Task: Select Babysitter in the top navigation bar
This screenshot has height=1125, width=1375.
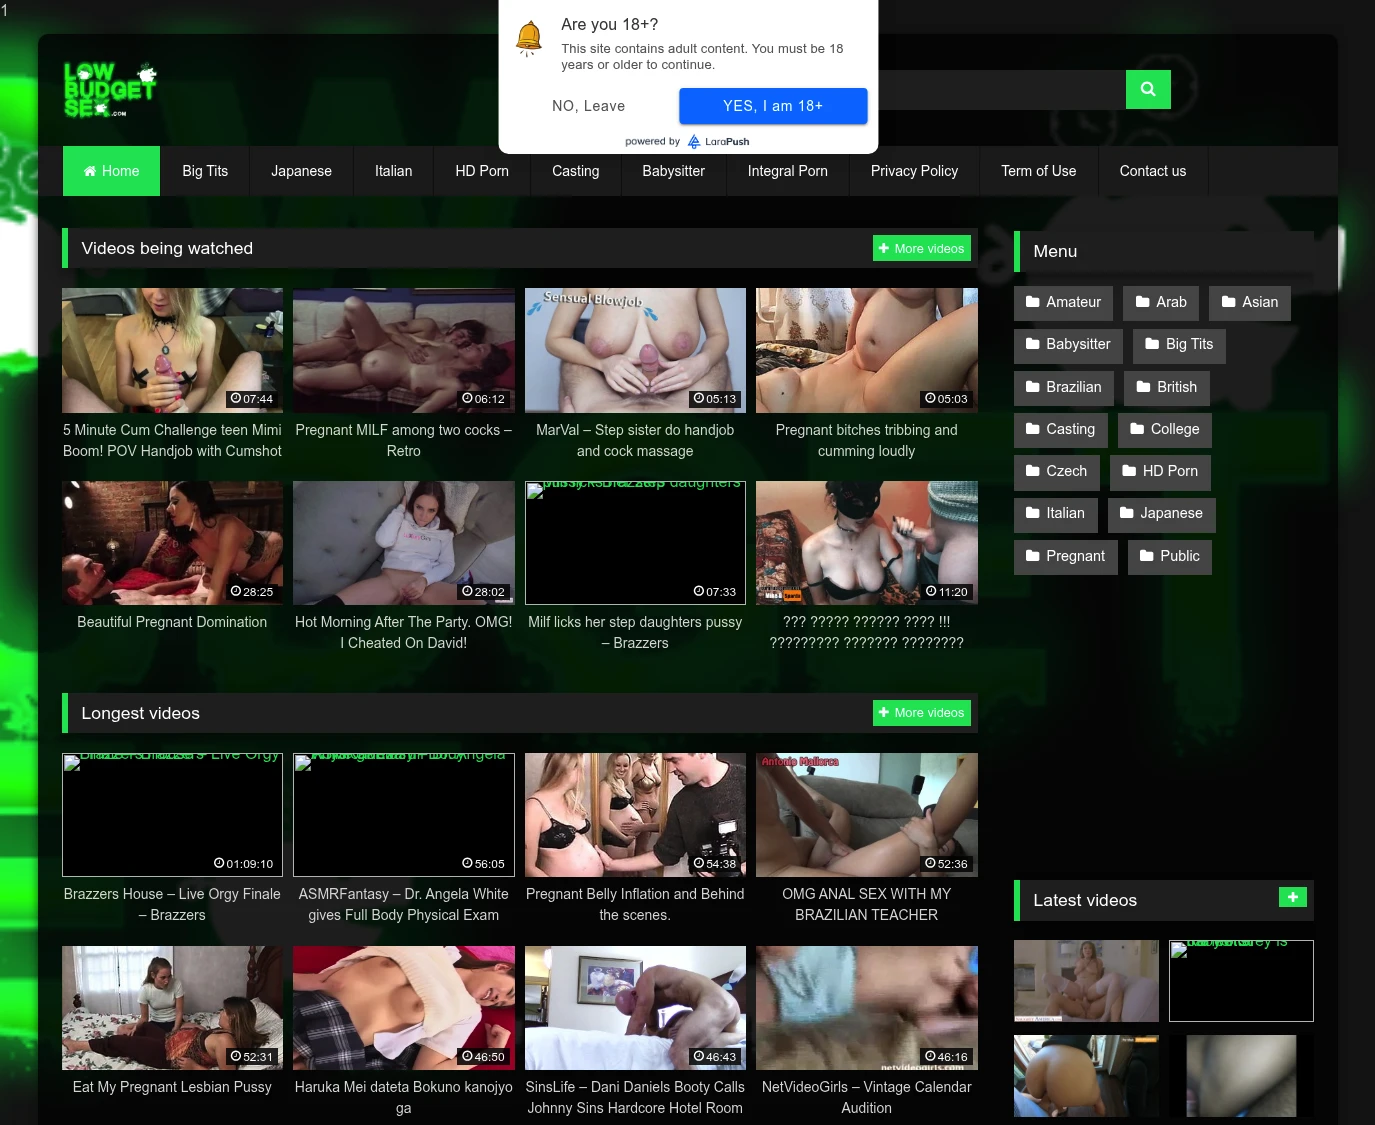Action: pyautogui.click(x=673, y=171)
